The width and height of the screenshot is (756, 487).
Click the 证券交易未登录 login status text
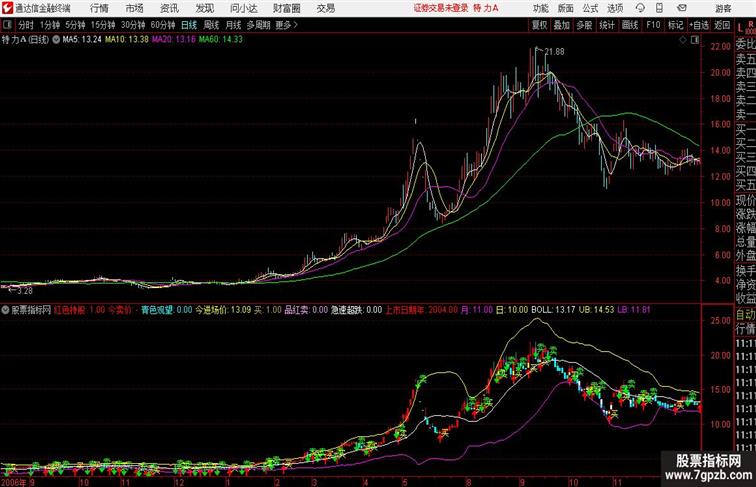tap(441, 8)
